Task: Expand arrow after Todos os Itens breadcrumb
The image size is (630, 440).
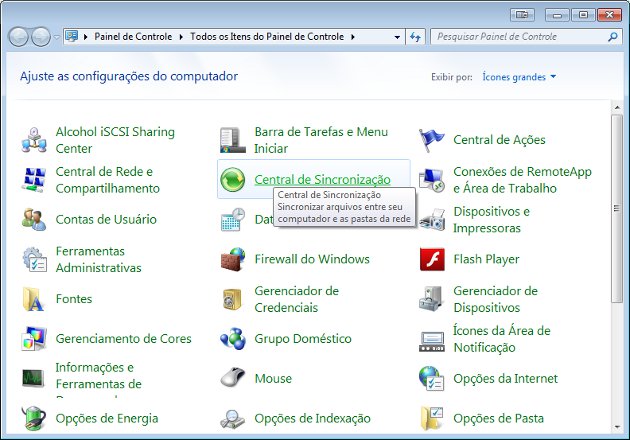Action: pos(353,37)
